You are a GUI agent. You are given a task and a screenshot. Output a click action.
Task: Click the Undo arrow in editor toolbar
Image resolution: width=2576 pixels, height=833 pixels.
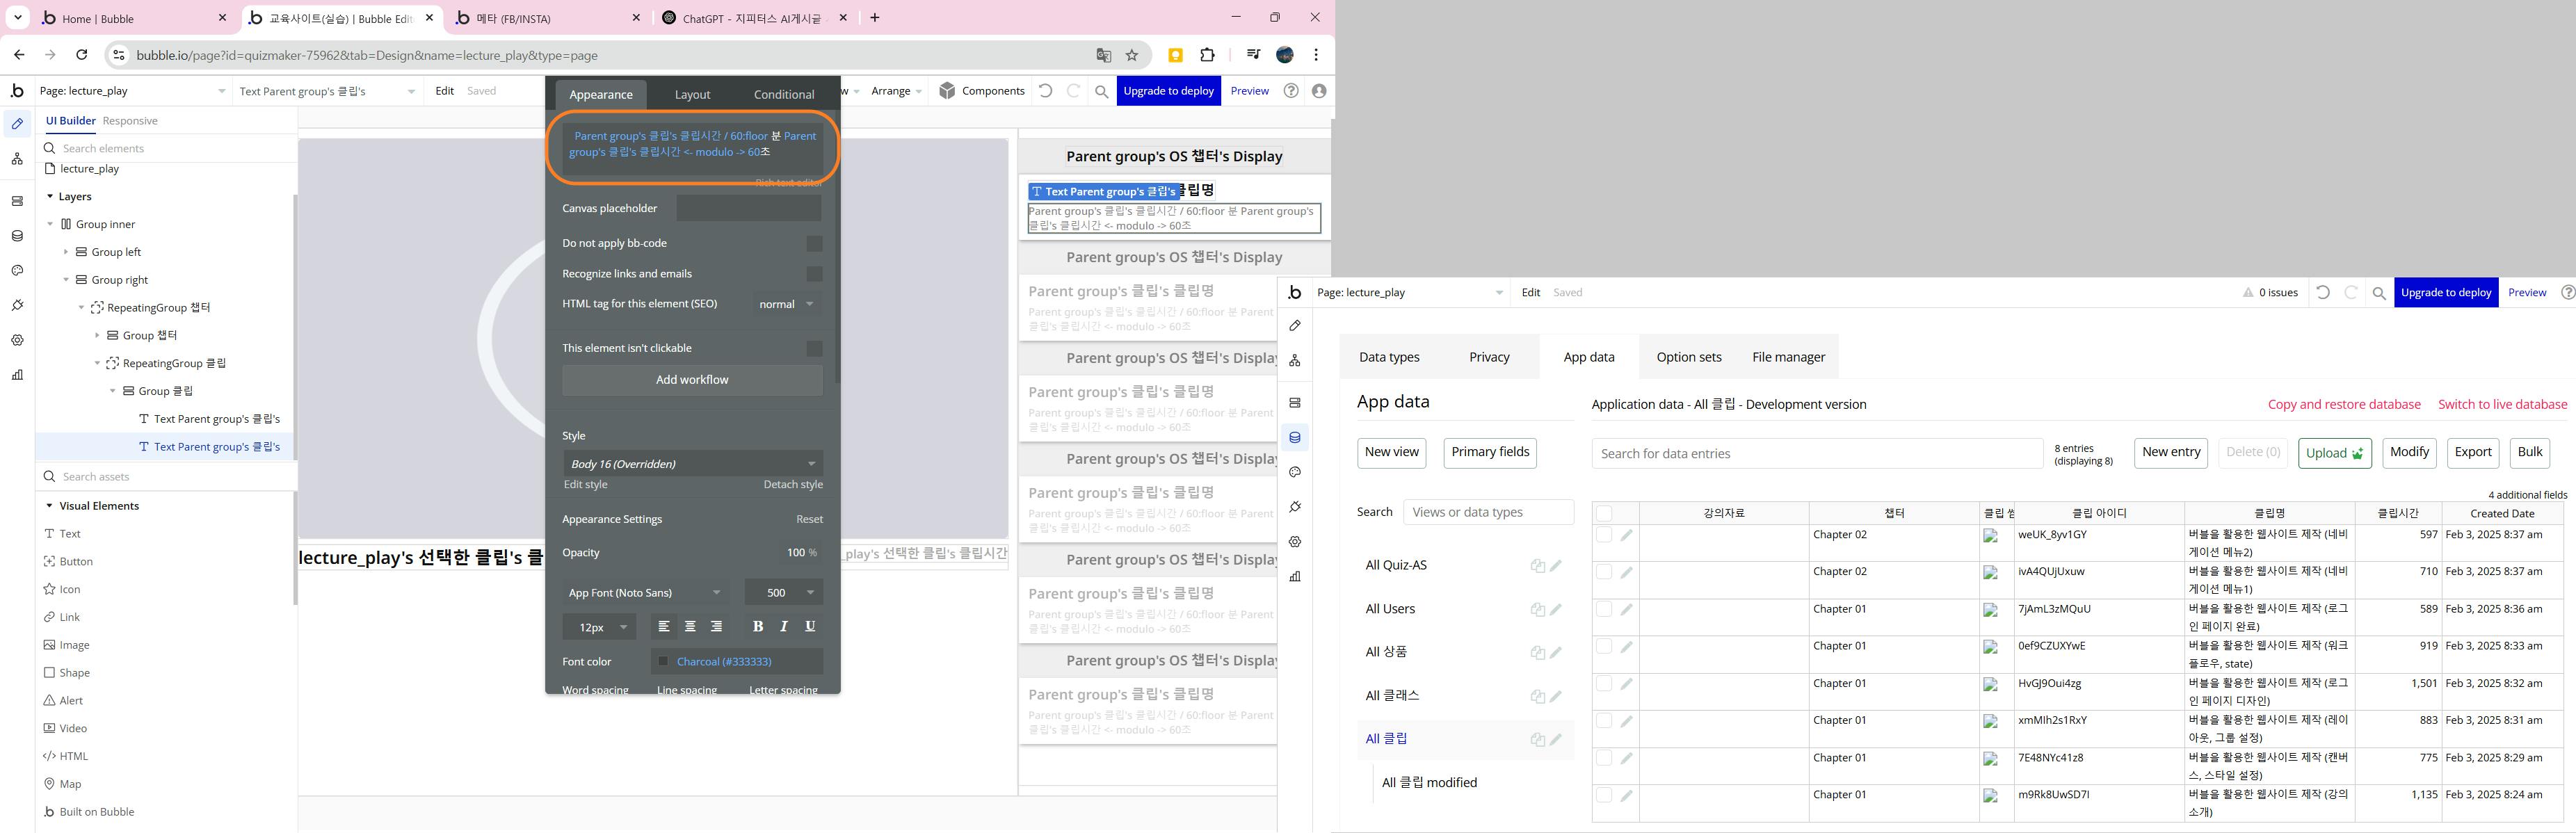tap(1045, 91)
